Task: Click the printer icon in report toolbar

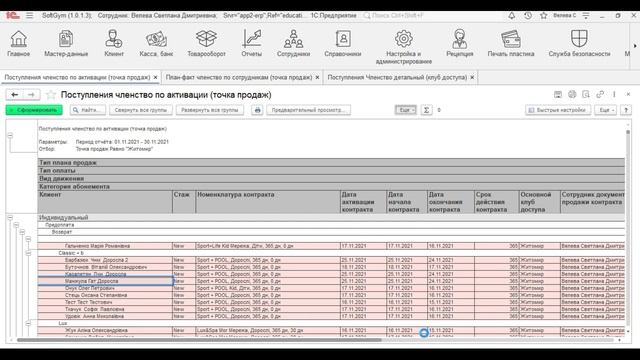Action: (257, 110)
